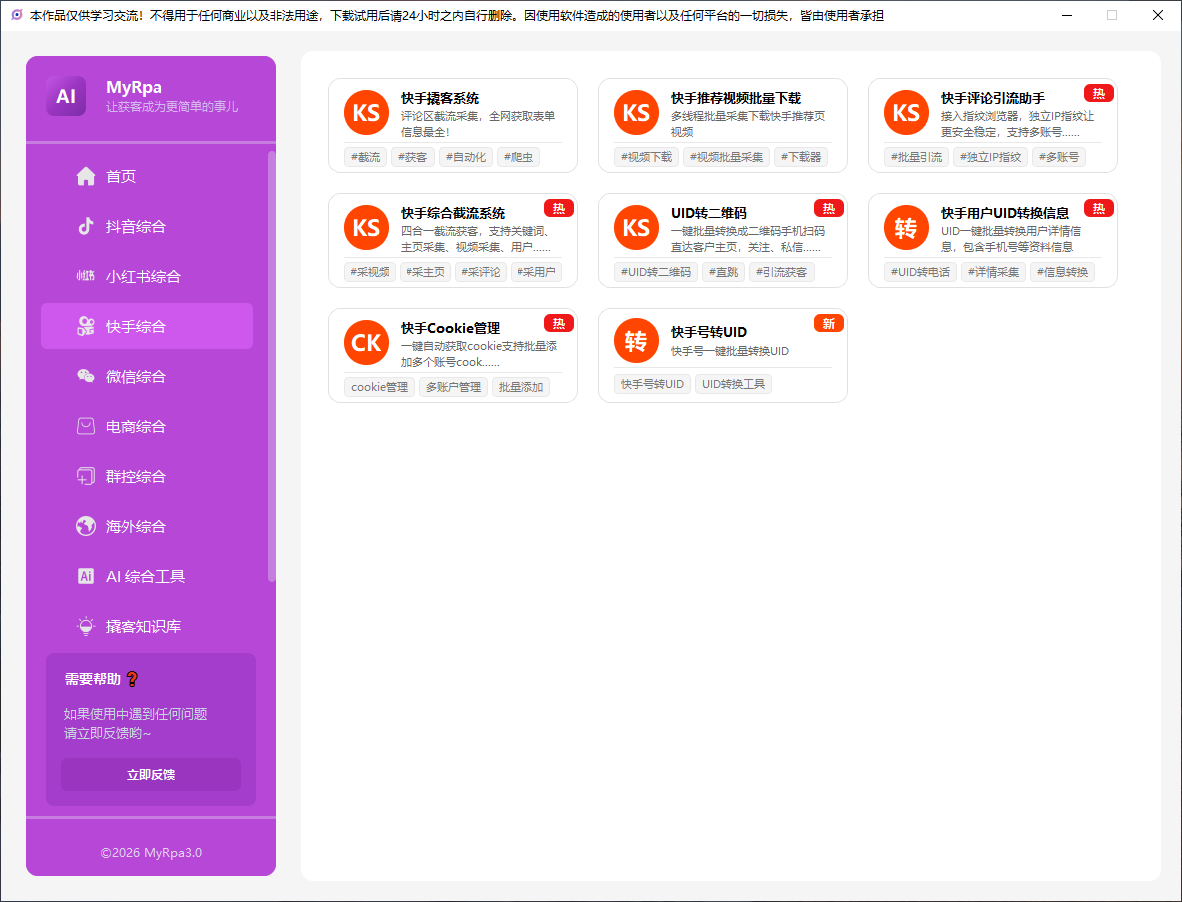The width and height of the screenshot is (1182, 902).
Task: Click the sidebar vertical scrollbar
Action: (x=271, y=366)
